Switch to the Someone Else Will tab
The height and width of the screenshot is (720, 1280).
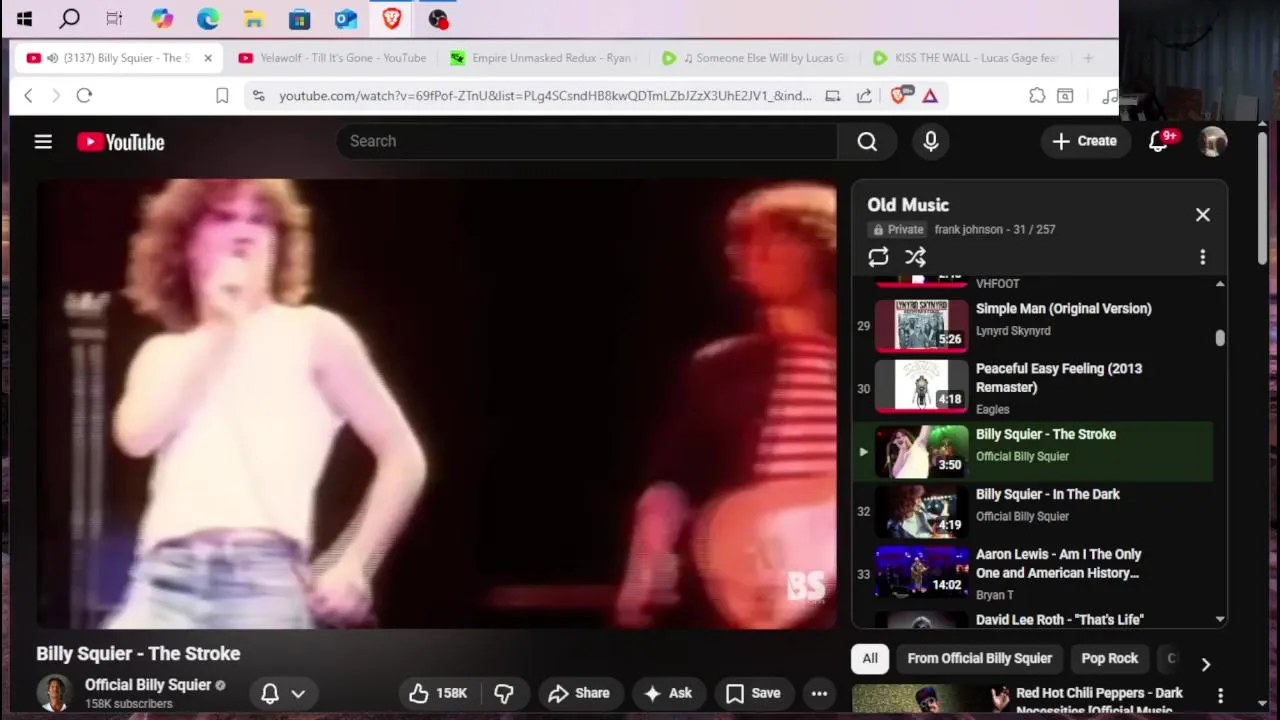pyautogui.click(x=756, y=58)
